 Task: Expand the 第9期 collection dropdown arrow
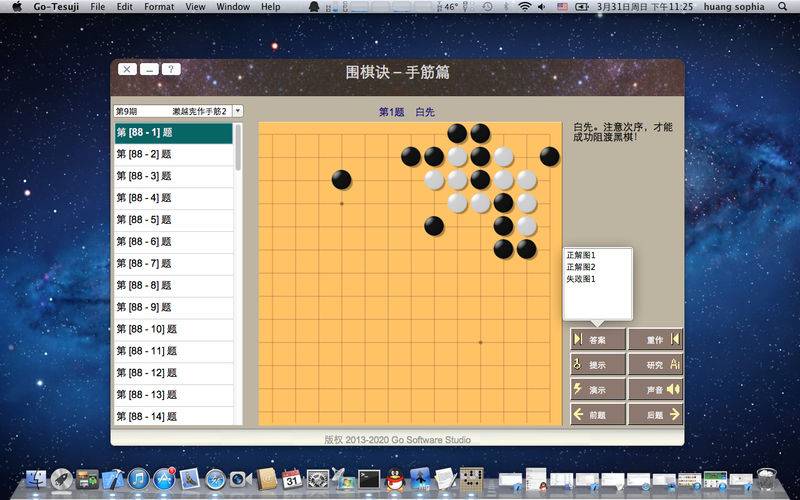[x=238, y=111]
